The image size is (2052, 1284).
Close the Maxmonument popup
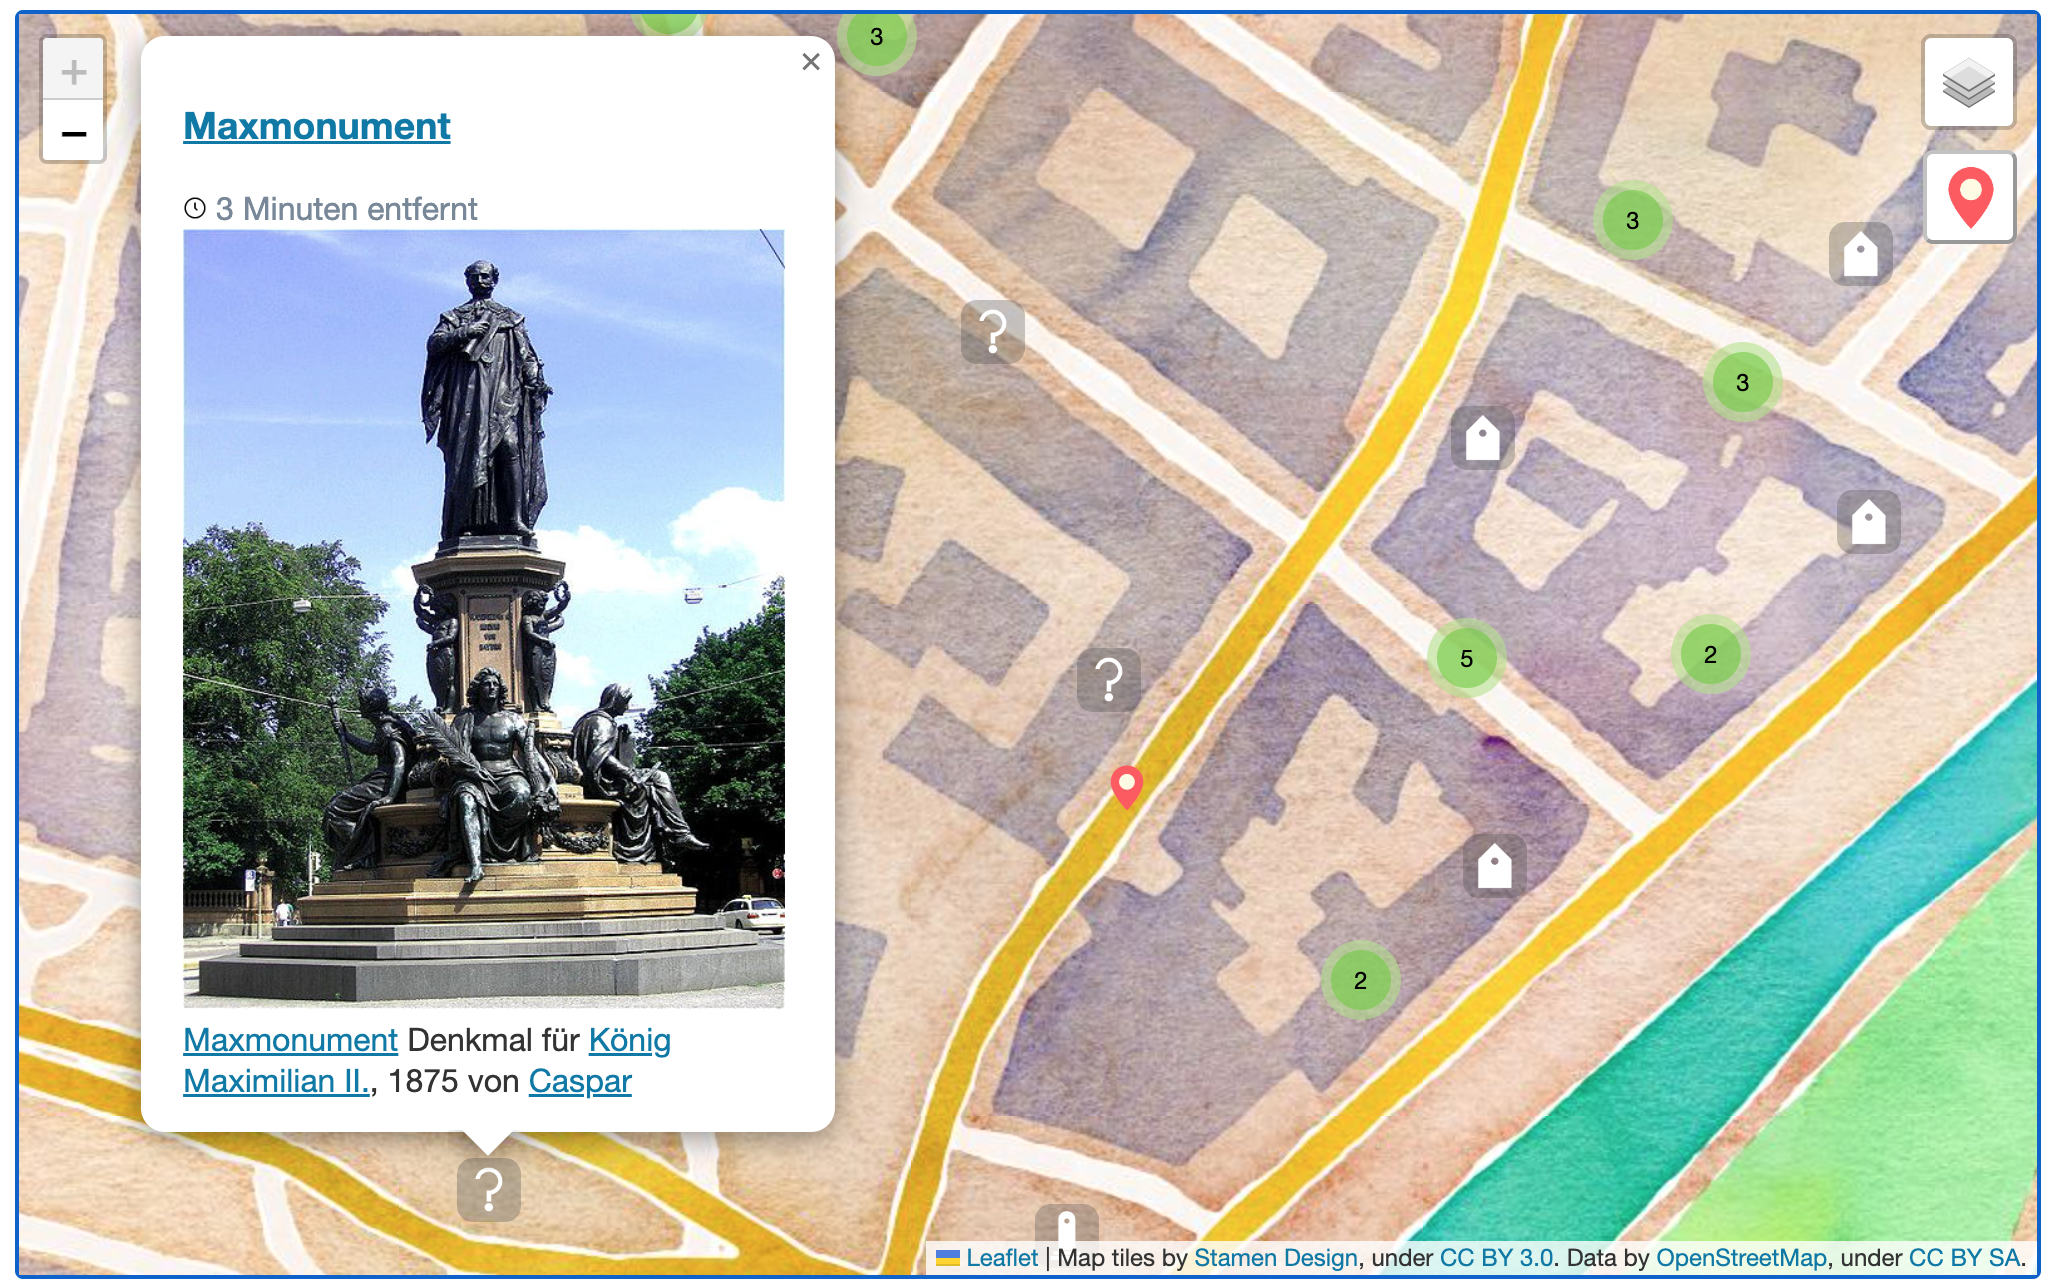click(x=810, y=62)
